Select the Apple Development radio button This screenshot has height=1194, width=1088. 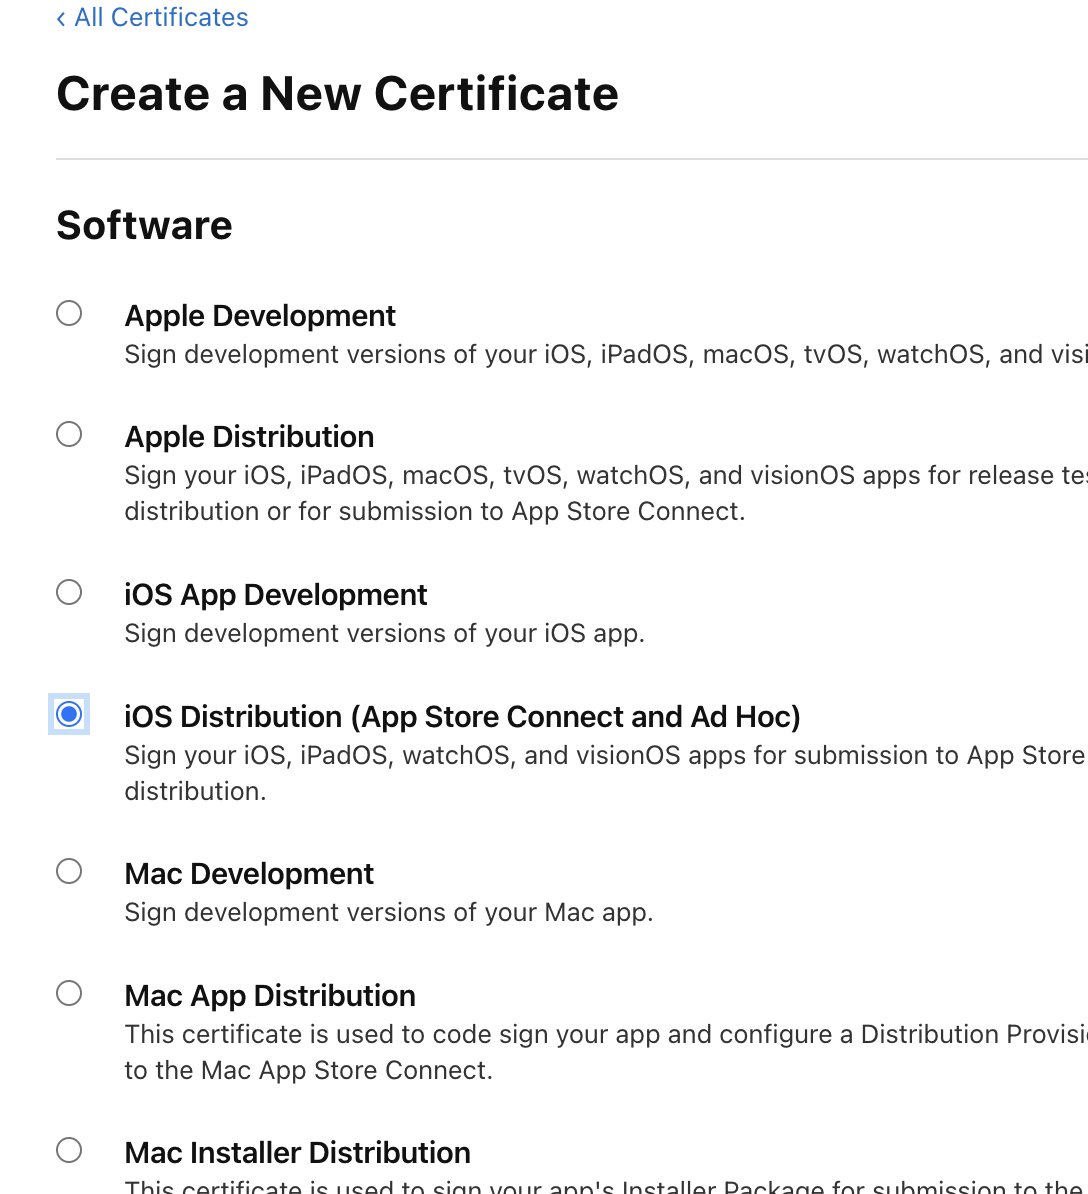click(69, 313)
